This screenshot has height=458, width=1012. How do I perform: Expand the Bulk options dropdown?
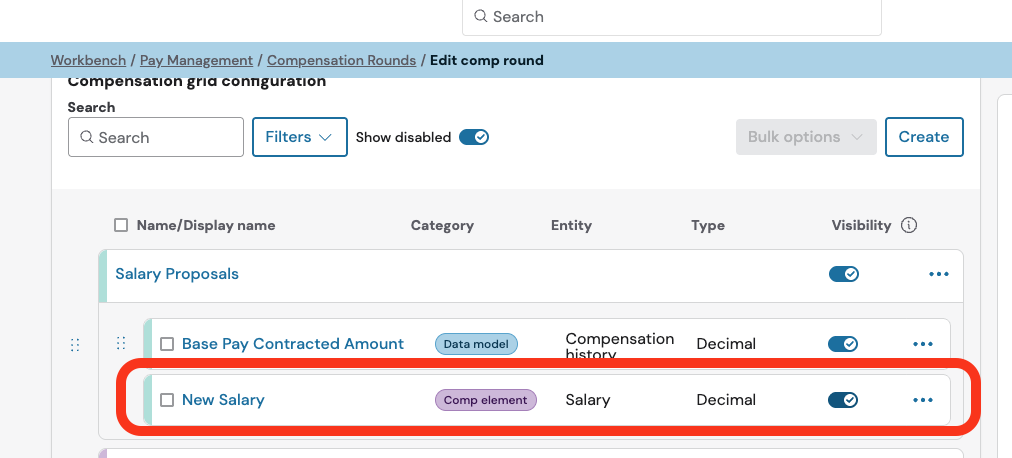coord(805,137)
